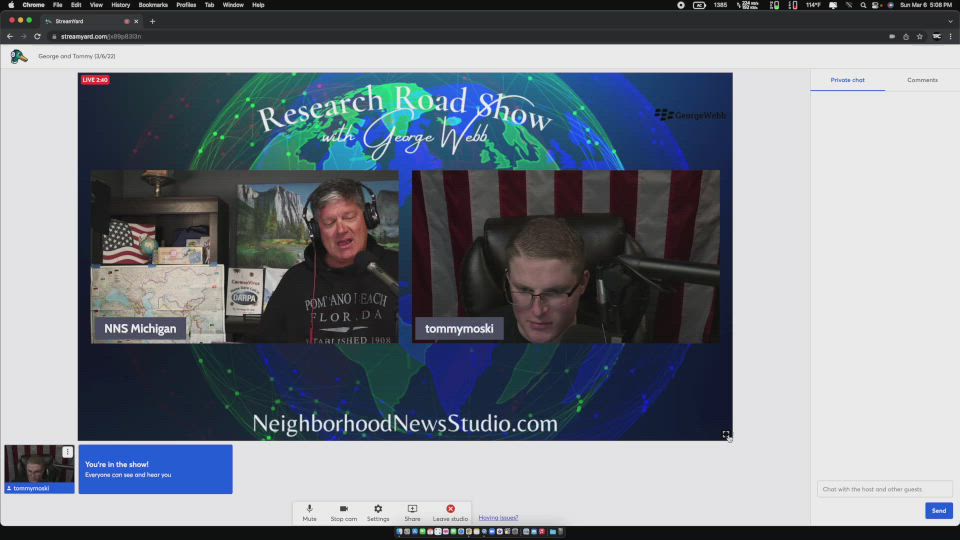This screenshot has height=540, width=960.
Task: Open the studio Settings gear
Action: tap(378, 512)
